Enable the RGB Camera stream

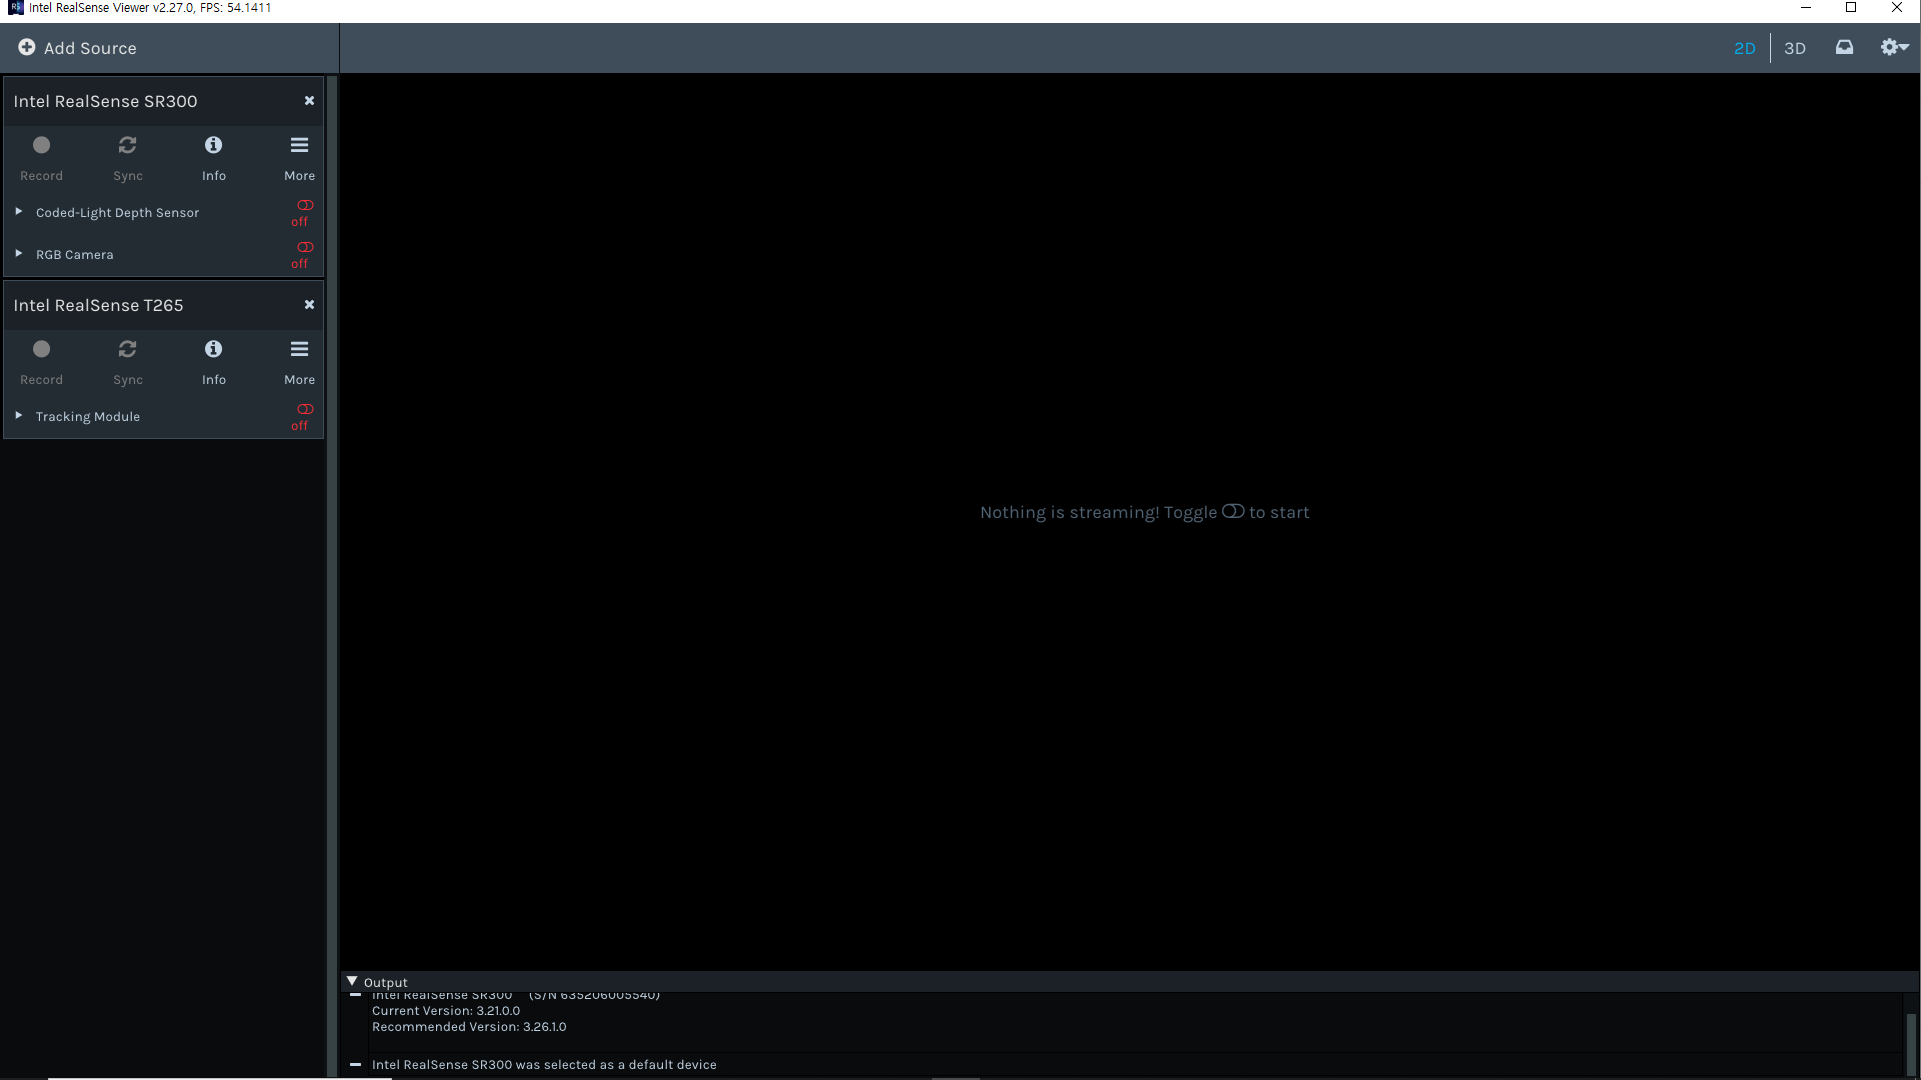(x=303, y=247)
